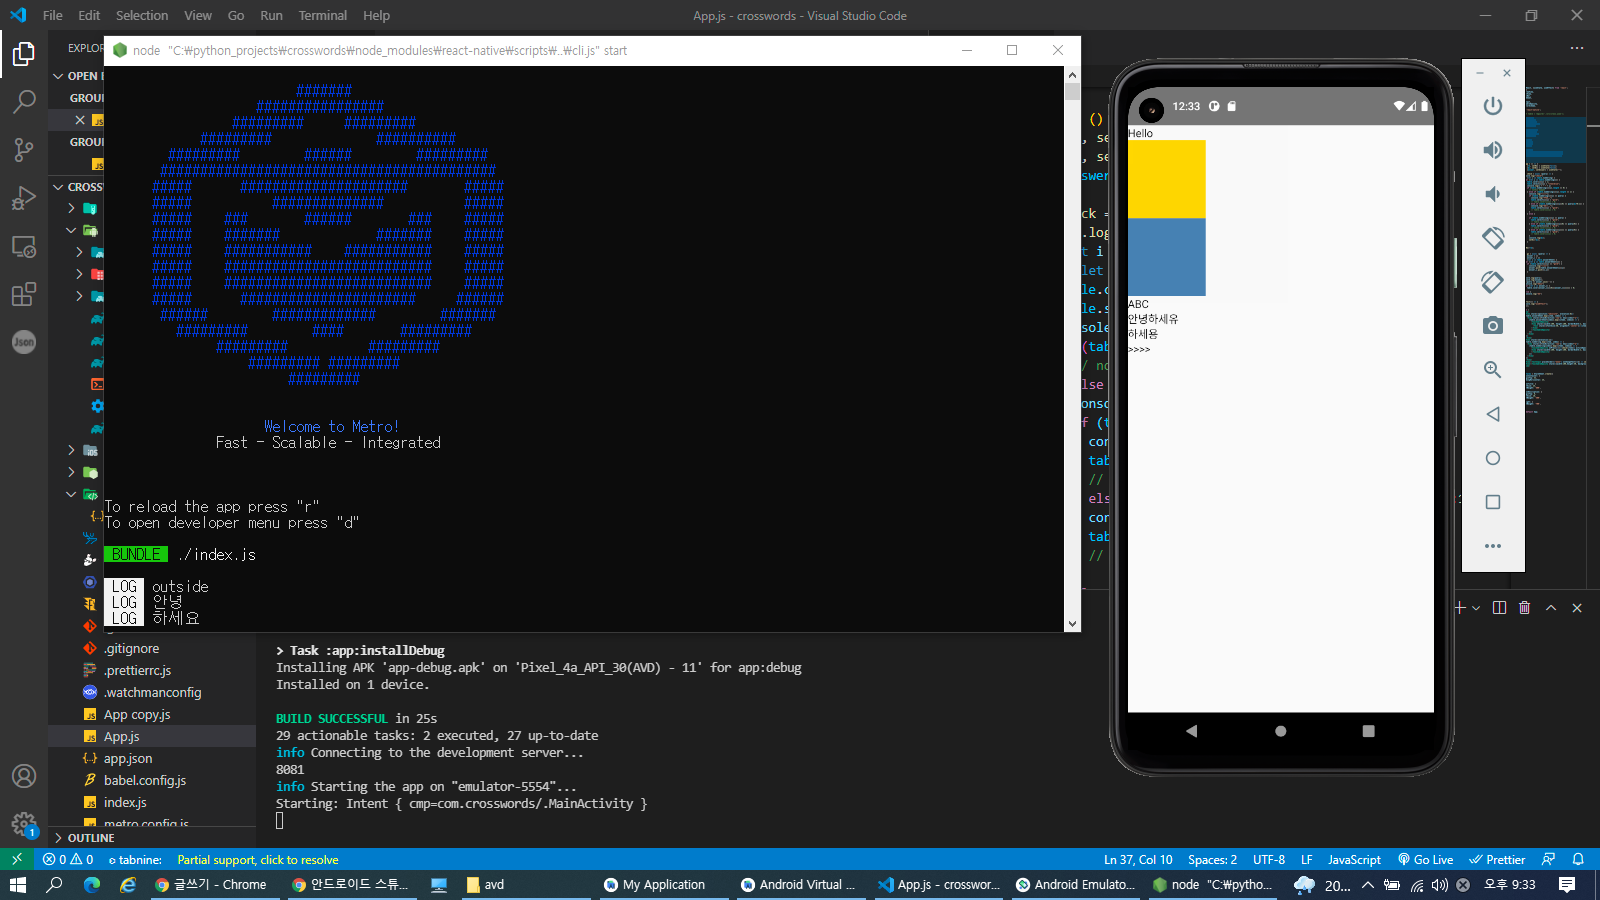This screenshot has width=1600, height=900.
Task: Open notifications bell in status bar
Action: [x=1578, y=859]
